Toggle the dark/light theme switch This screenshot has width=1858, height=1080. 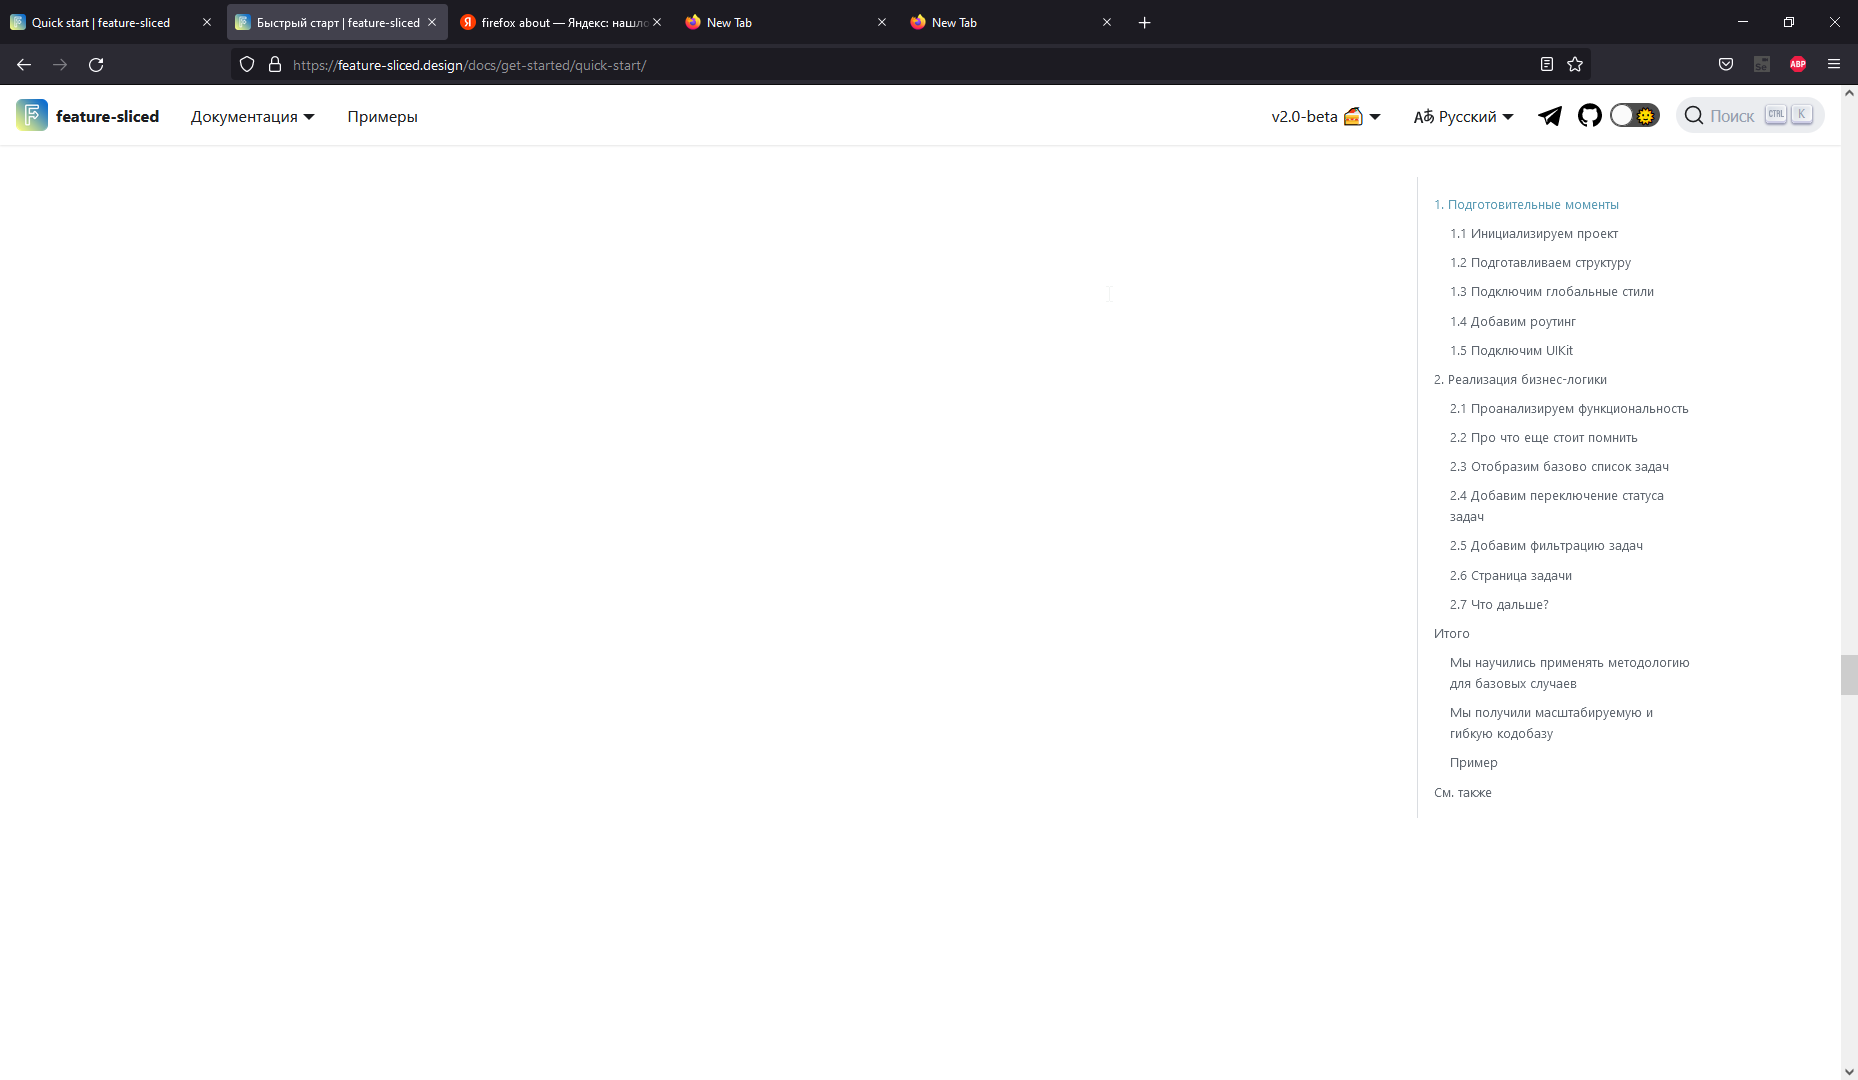pos(1634,116)
